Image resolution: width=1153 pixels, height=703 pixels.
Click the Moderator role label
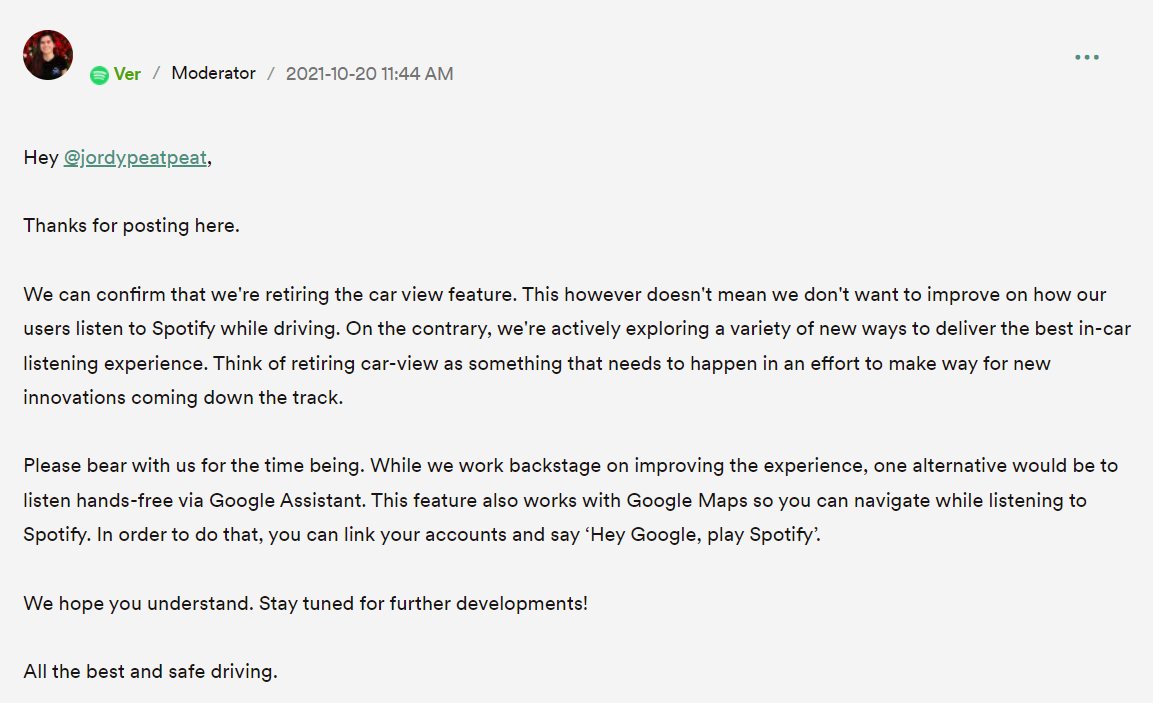coord(213,73)
